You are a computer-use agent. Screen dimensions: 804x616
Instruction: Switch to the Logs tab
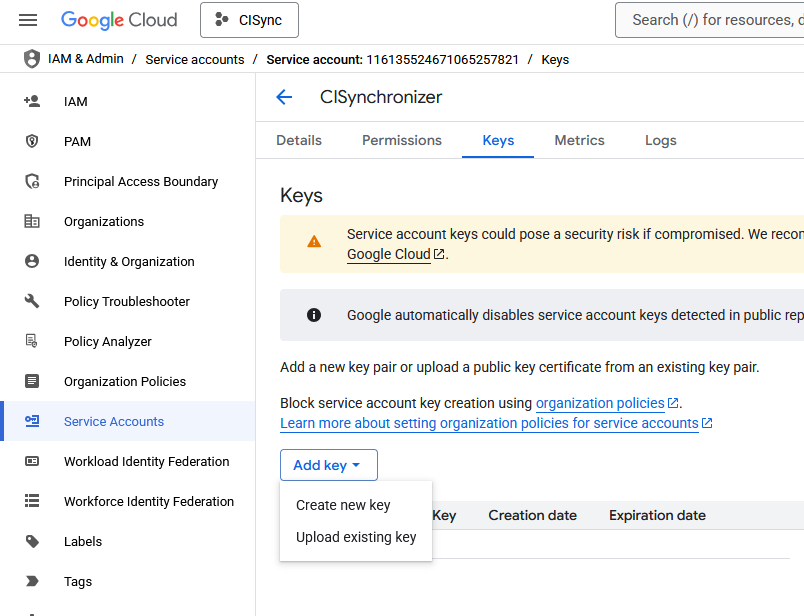[660, 141]
